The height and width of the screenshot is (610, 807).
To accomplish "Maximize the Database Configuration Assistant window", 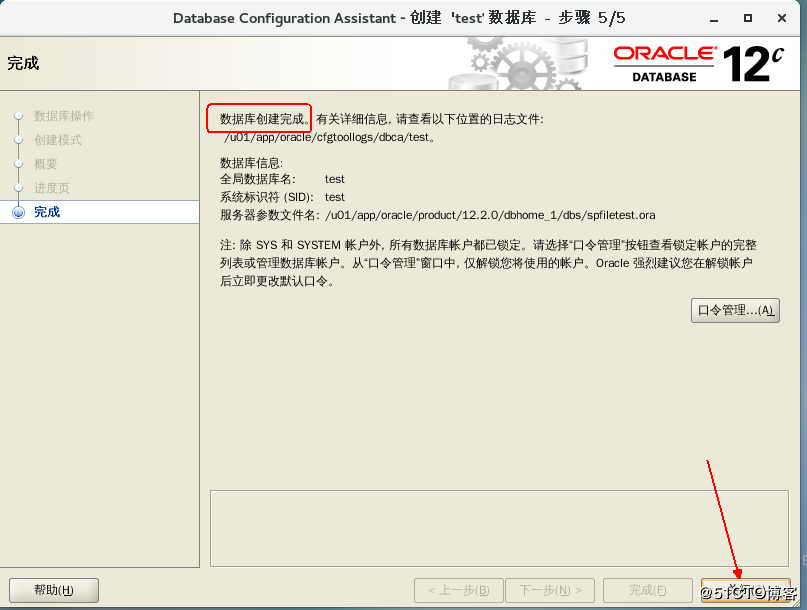I will click(x=748, y=18).
